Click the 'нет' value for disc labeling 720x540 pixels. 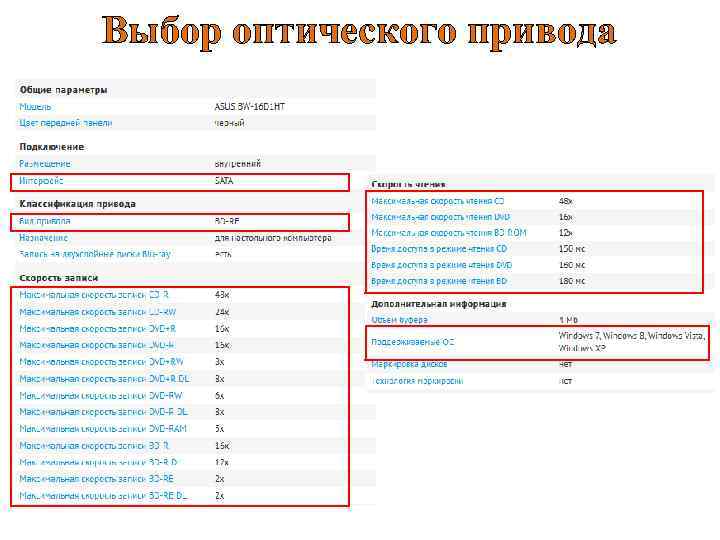566,364
